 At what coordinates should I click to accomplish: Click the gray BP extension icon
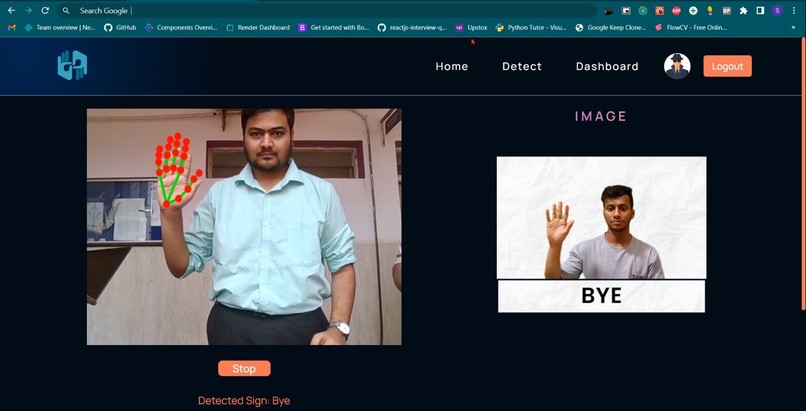[x=726, y=11]
